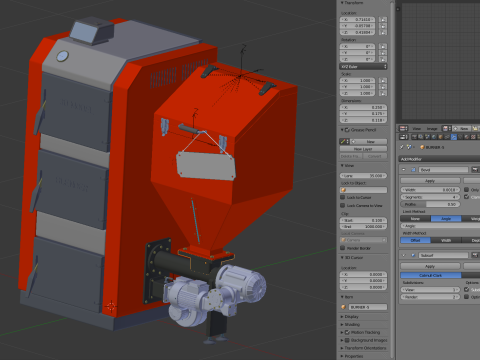Click the Subsurf modifier type icon
The height and width of the screenshot is (360, 480).
pyautogui.click(x=413, y=255)
